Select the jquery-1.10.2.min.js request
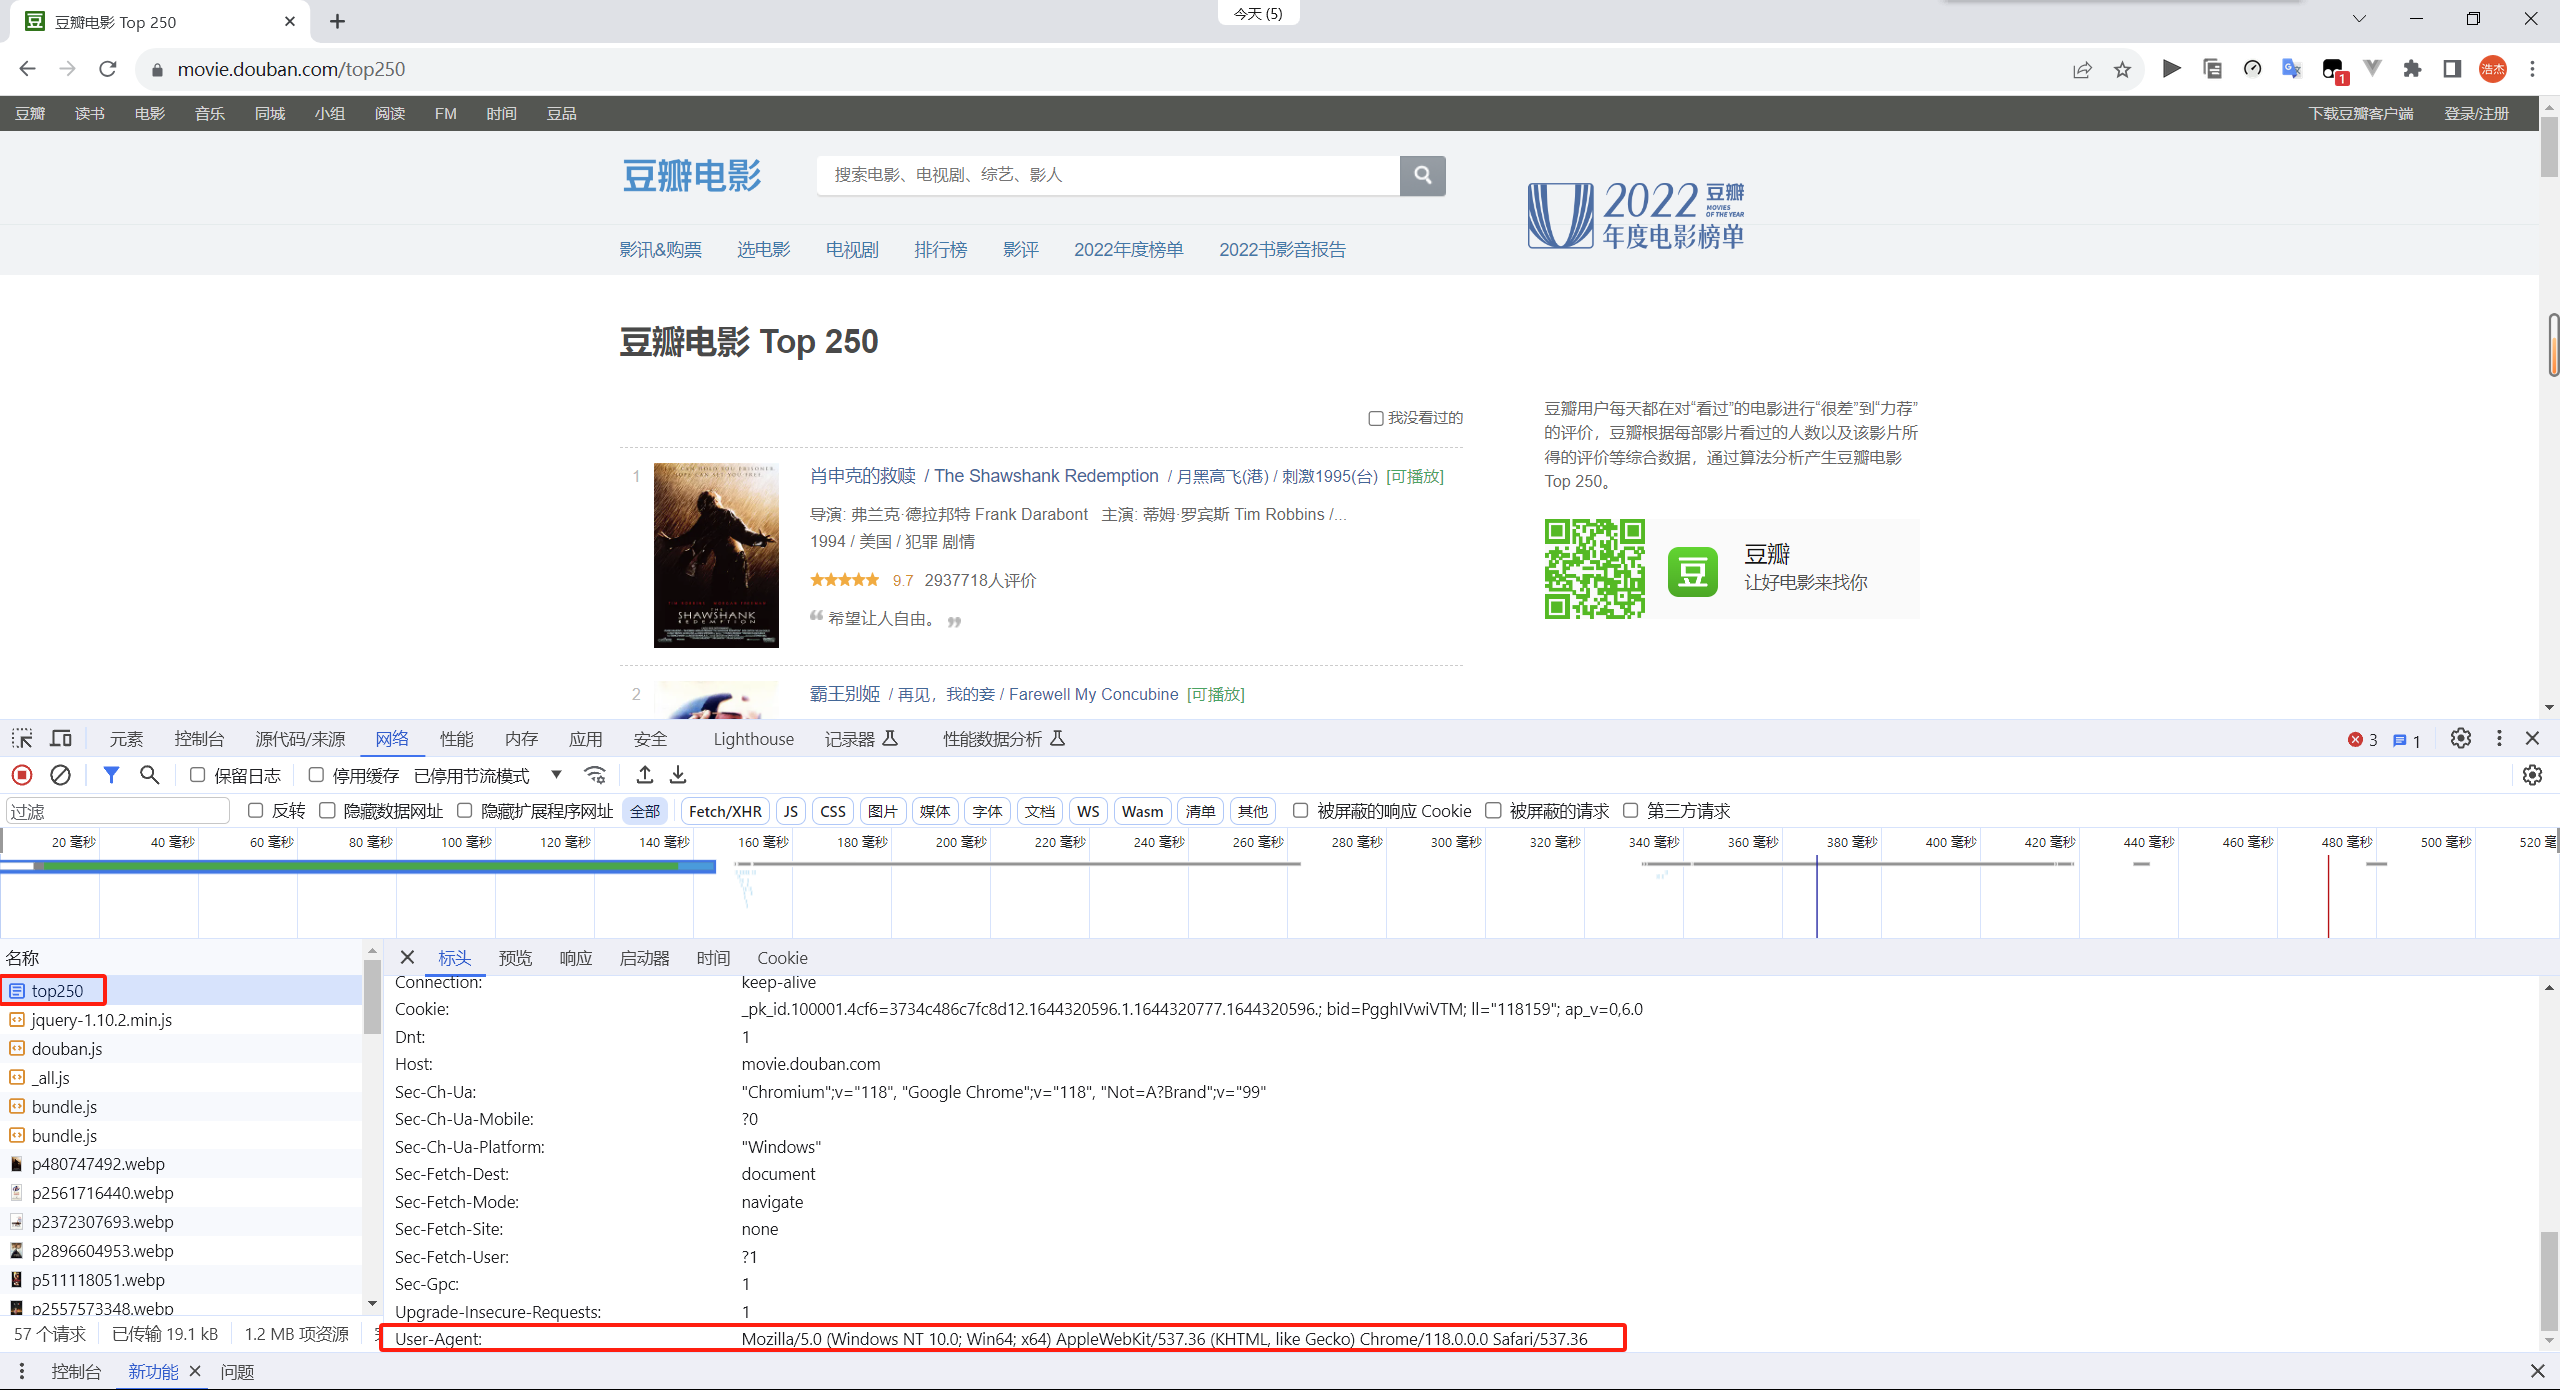Image resolution: width=2560 pixels, height=1390 pixels. (x=181, y=1020)
